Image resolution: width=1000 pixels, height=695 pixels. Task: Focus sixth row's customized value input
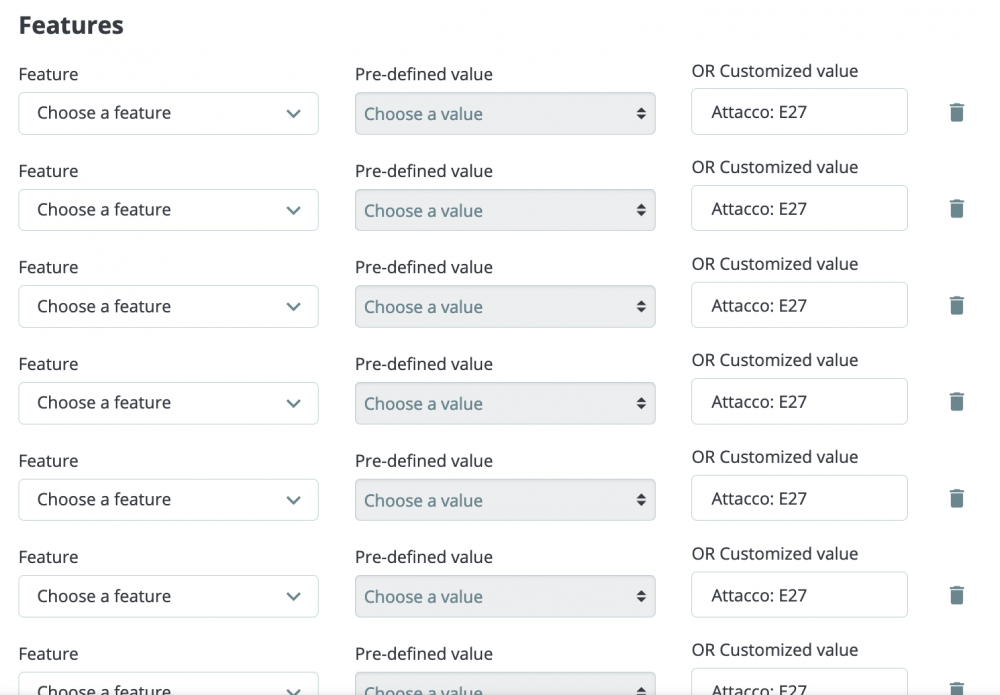pyautogui.click(x=799, y=595)
